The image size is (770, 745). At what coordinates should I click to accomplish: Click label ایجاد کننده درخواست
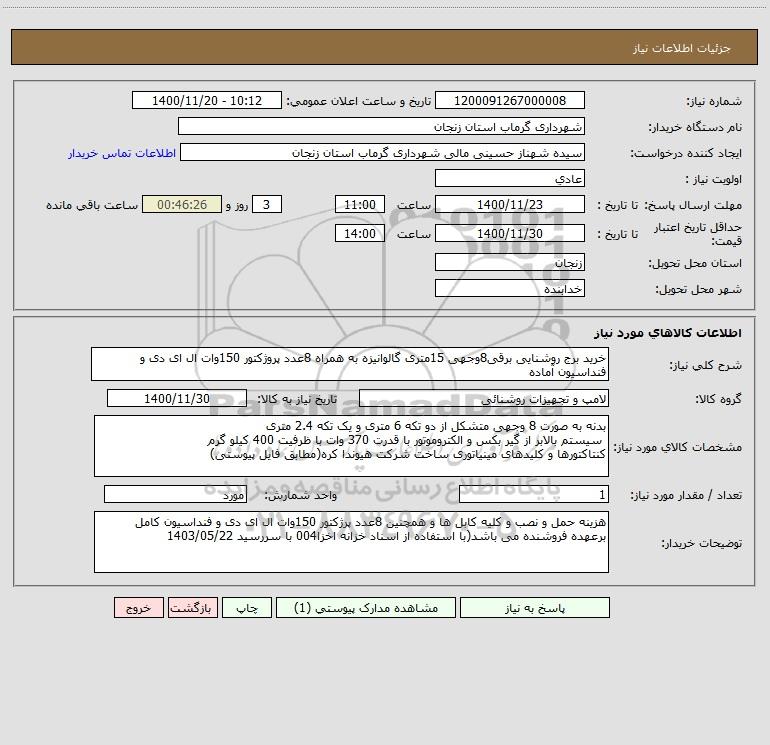pos(686,154)
